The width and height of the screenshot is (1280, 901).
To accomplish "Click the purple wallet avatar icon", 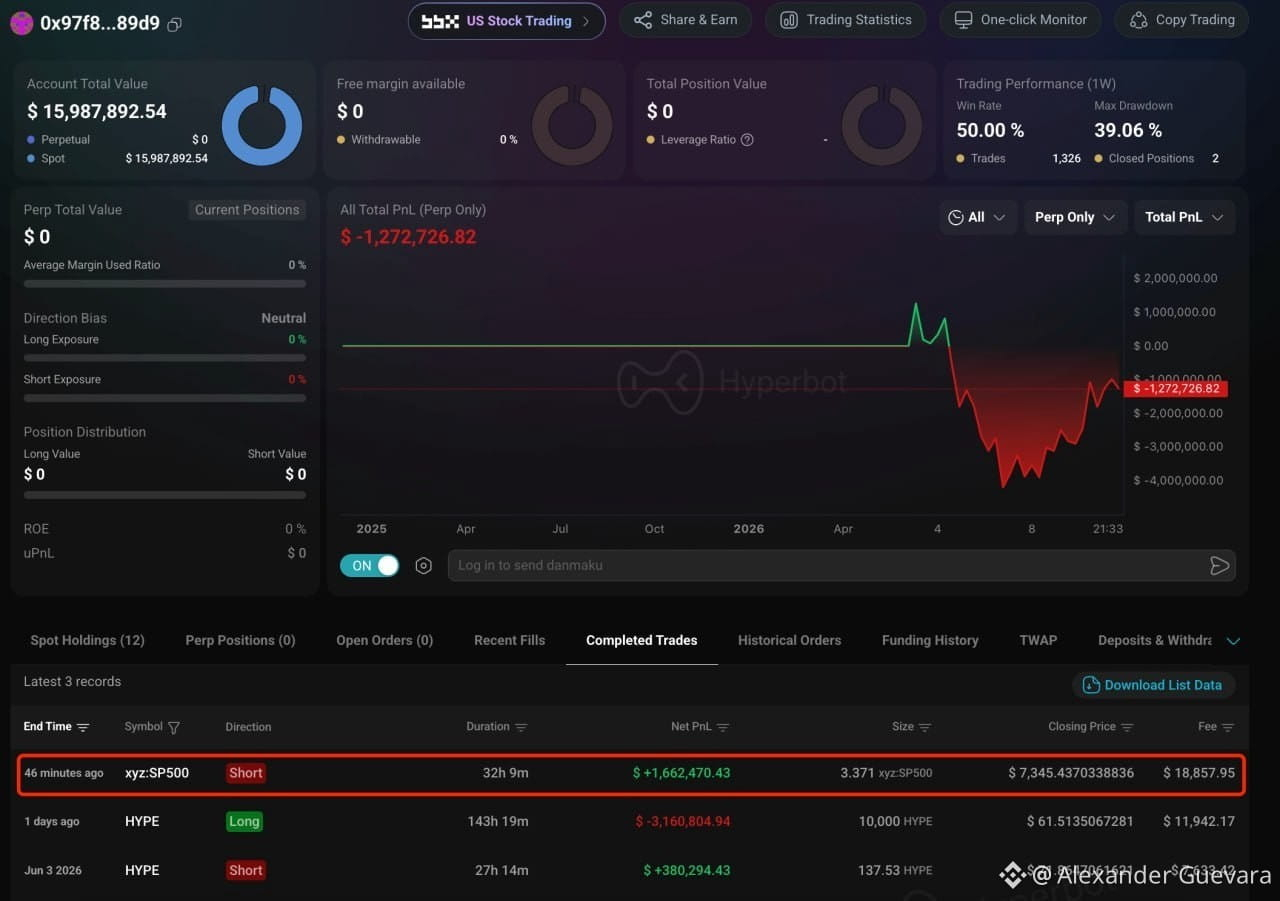I will coord(21,23).
